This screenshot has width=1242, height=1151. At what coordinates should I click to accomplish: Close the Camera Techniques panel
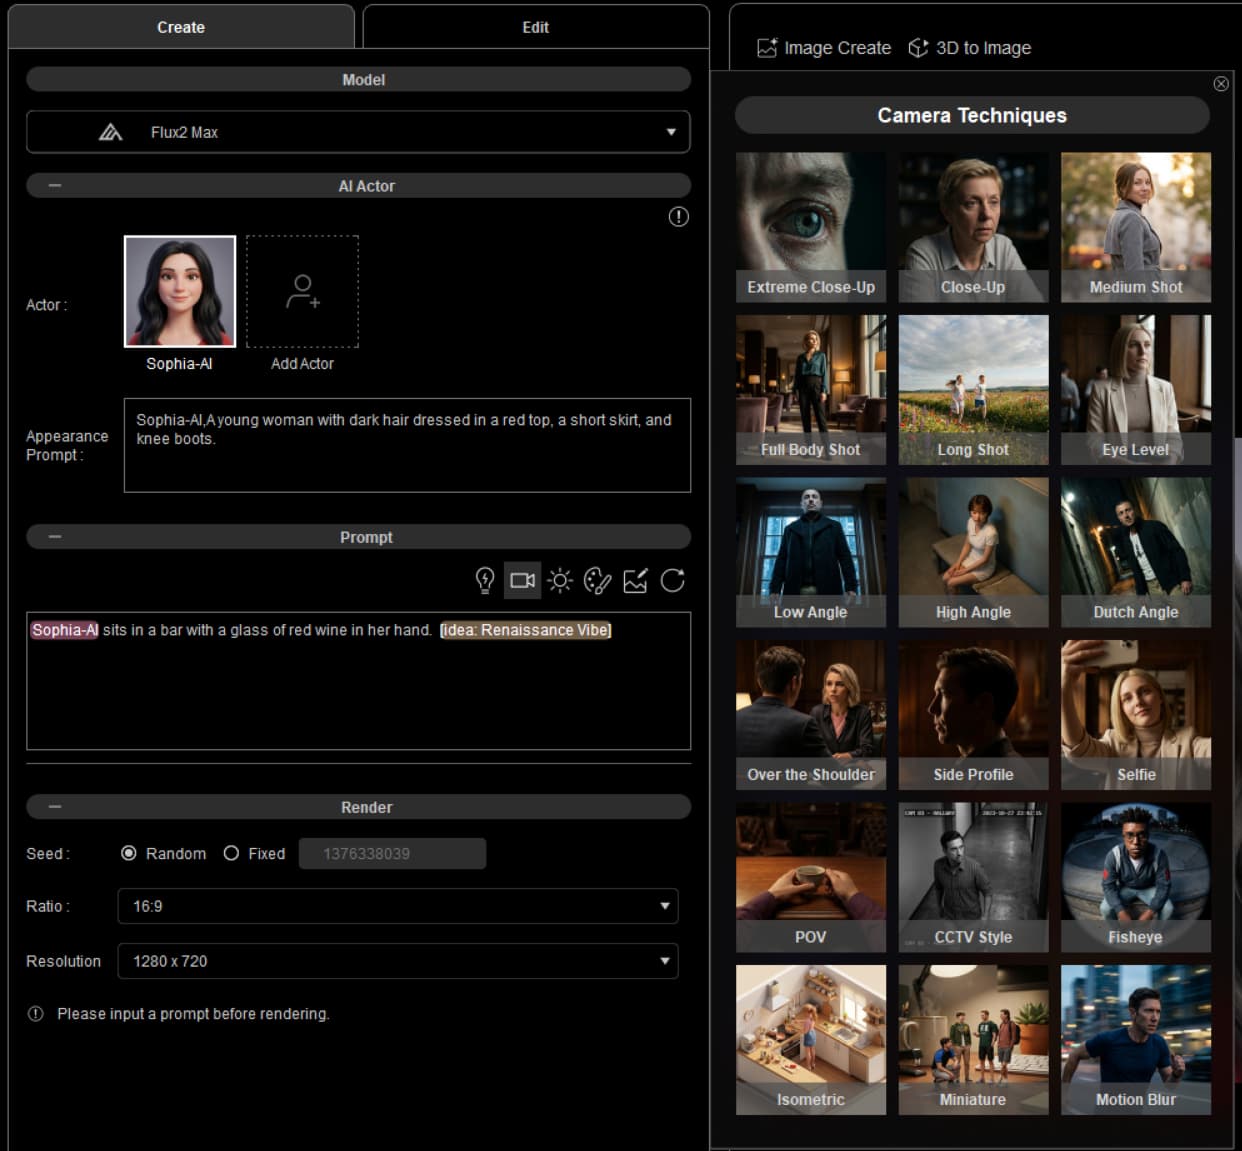(1221, 84)
